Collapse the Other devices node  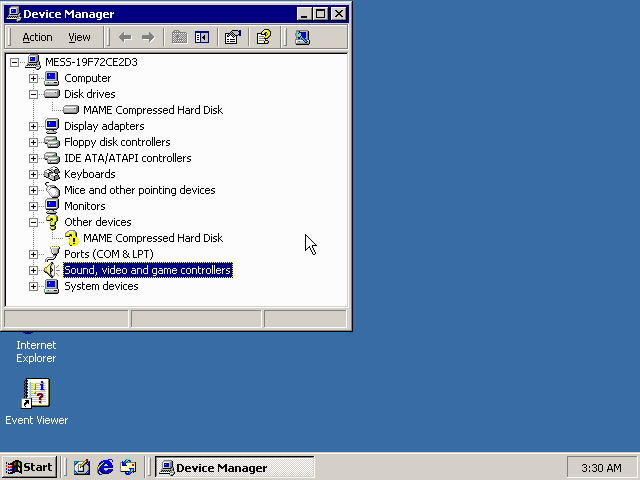33,222
